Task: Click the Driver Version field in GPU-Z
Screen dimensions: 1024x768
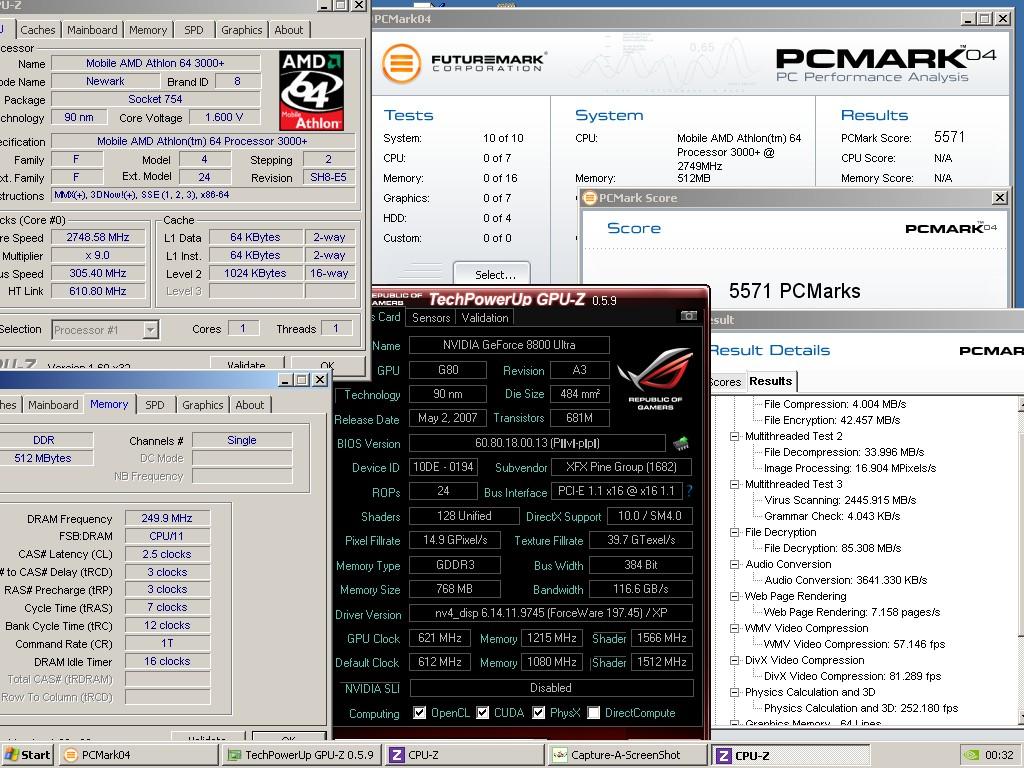Action: pos(549,613)
